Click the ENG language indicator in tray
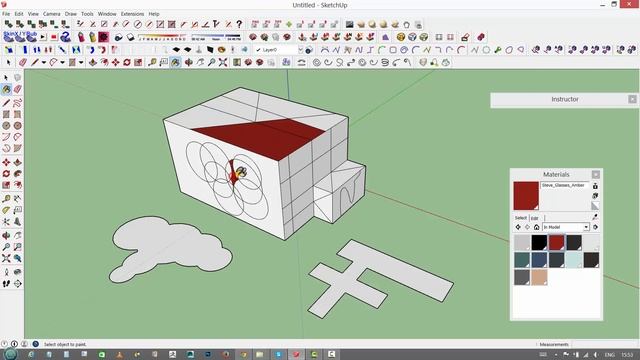 (x=609, y=355)
